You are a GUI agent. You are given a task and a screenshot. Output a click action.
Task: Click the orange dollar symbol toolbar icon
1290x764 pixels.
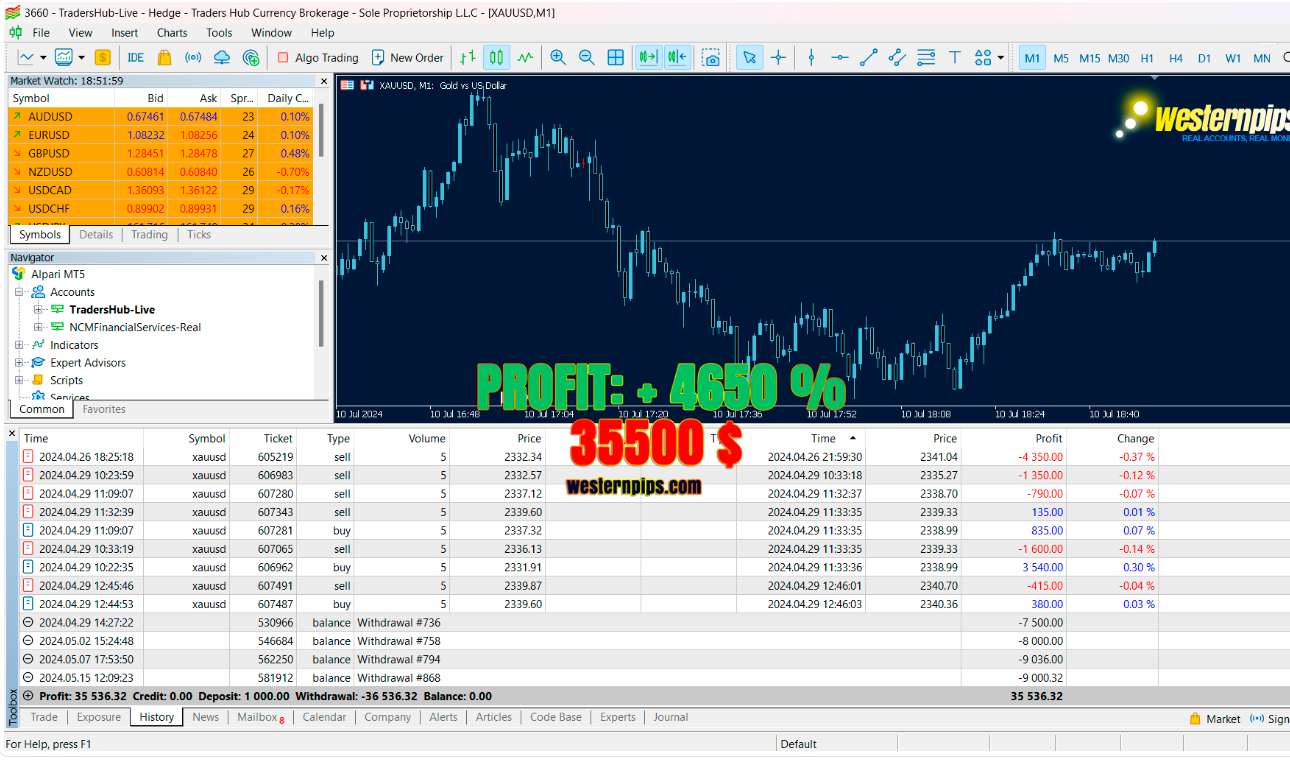pyautogui.click(x=102, y=58)
